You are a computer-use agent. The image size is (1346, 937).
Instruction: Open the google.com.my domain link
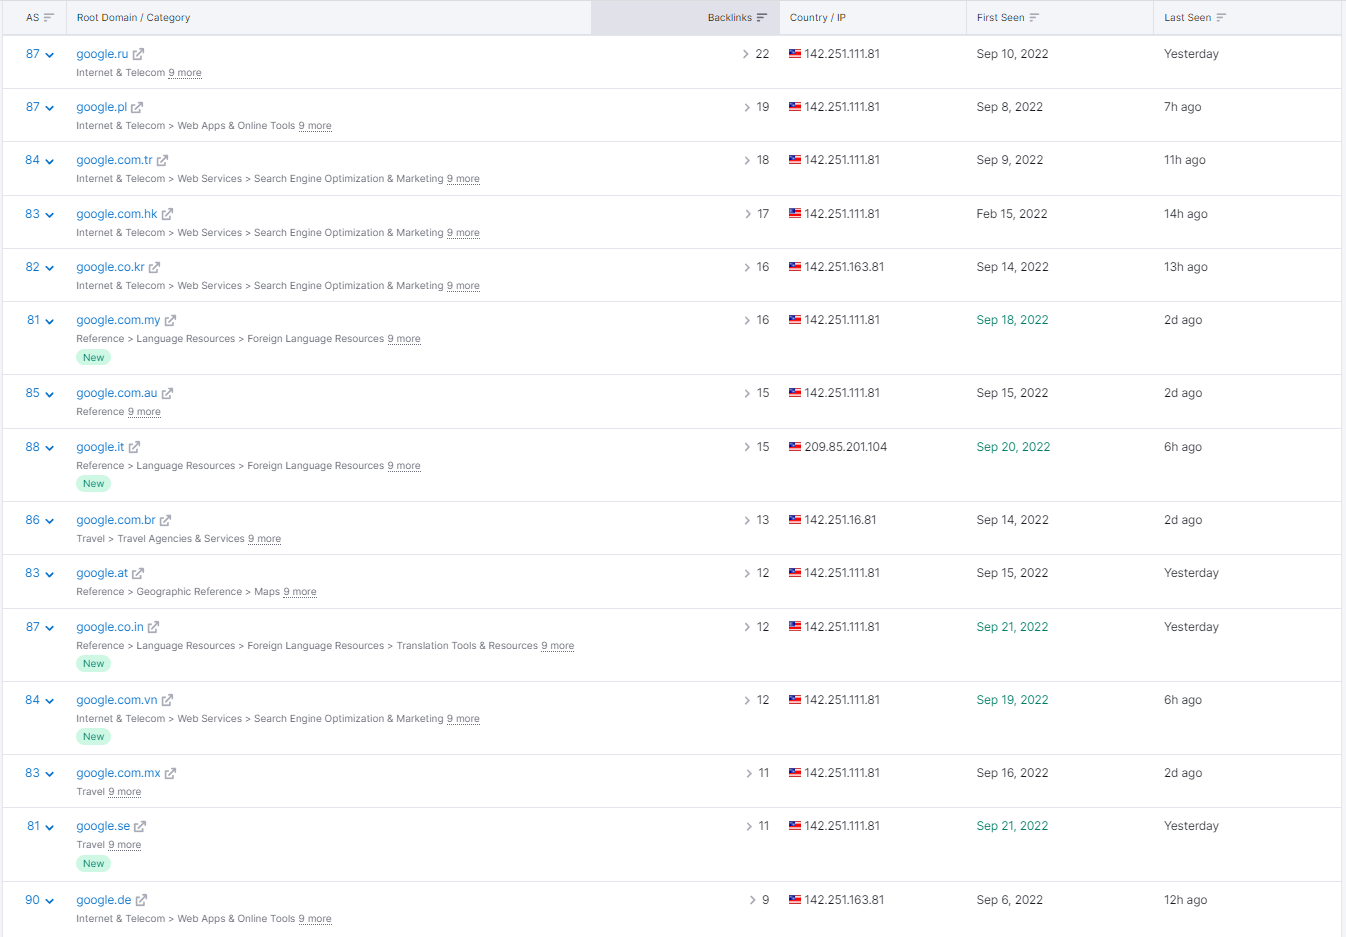[118, 320]
